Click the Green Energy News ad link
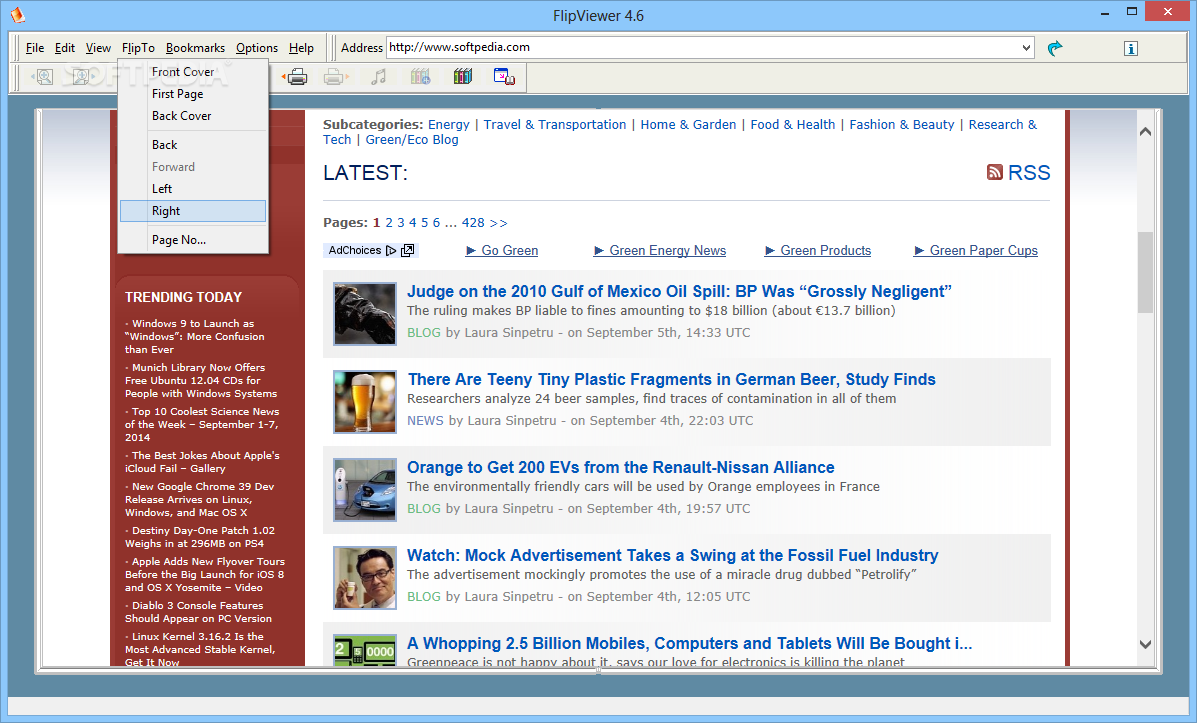 pos(667,250)
